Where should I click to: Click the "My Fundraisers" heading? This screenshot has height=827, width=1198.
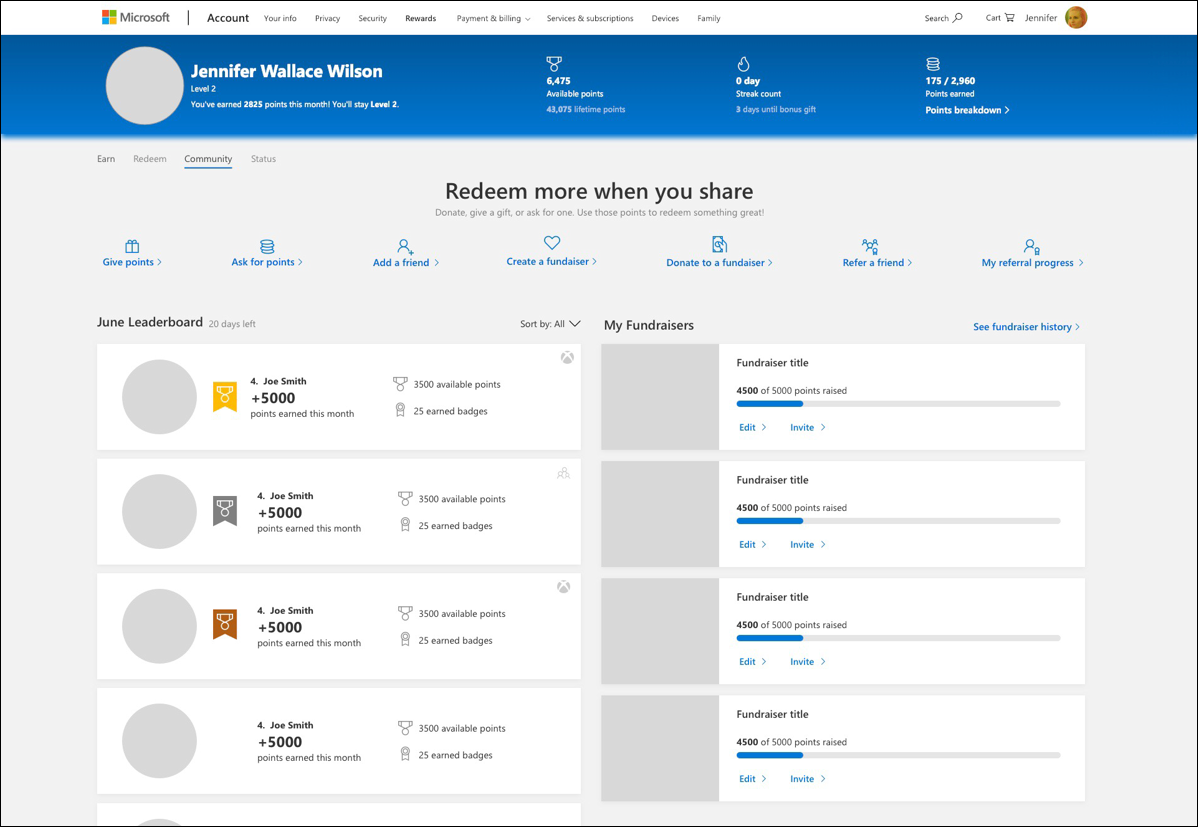[649, 325]
